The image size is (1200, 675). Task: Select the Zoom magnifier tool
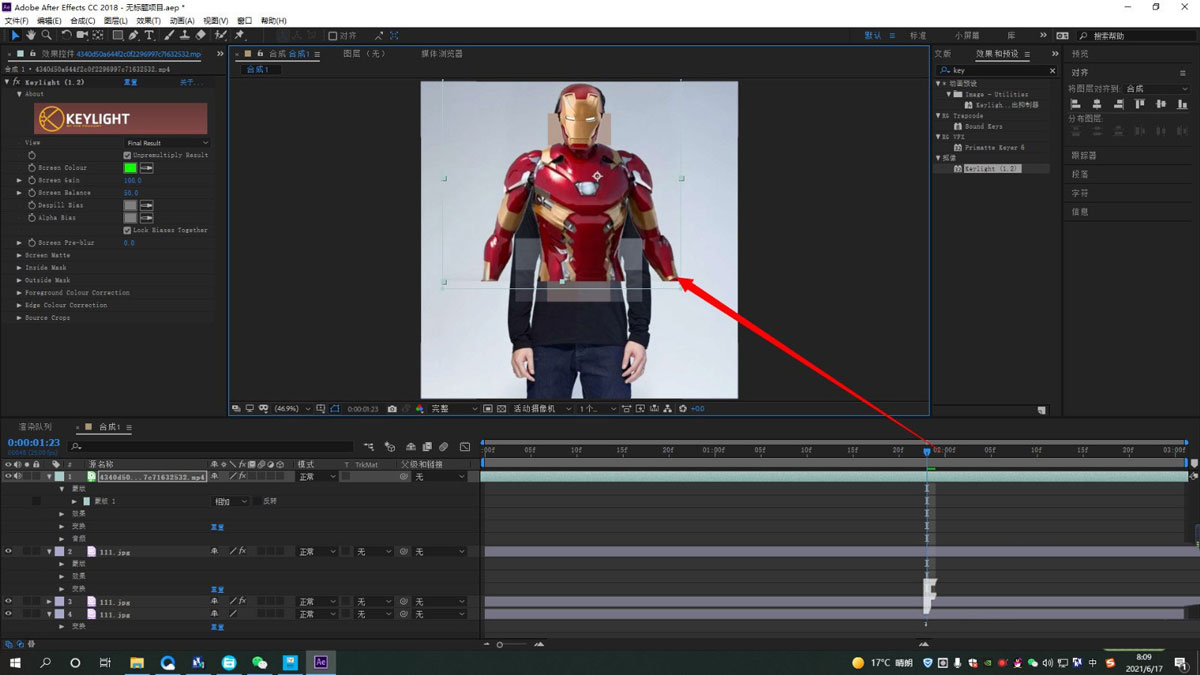[x=46, y=36]
